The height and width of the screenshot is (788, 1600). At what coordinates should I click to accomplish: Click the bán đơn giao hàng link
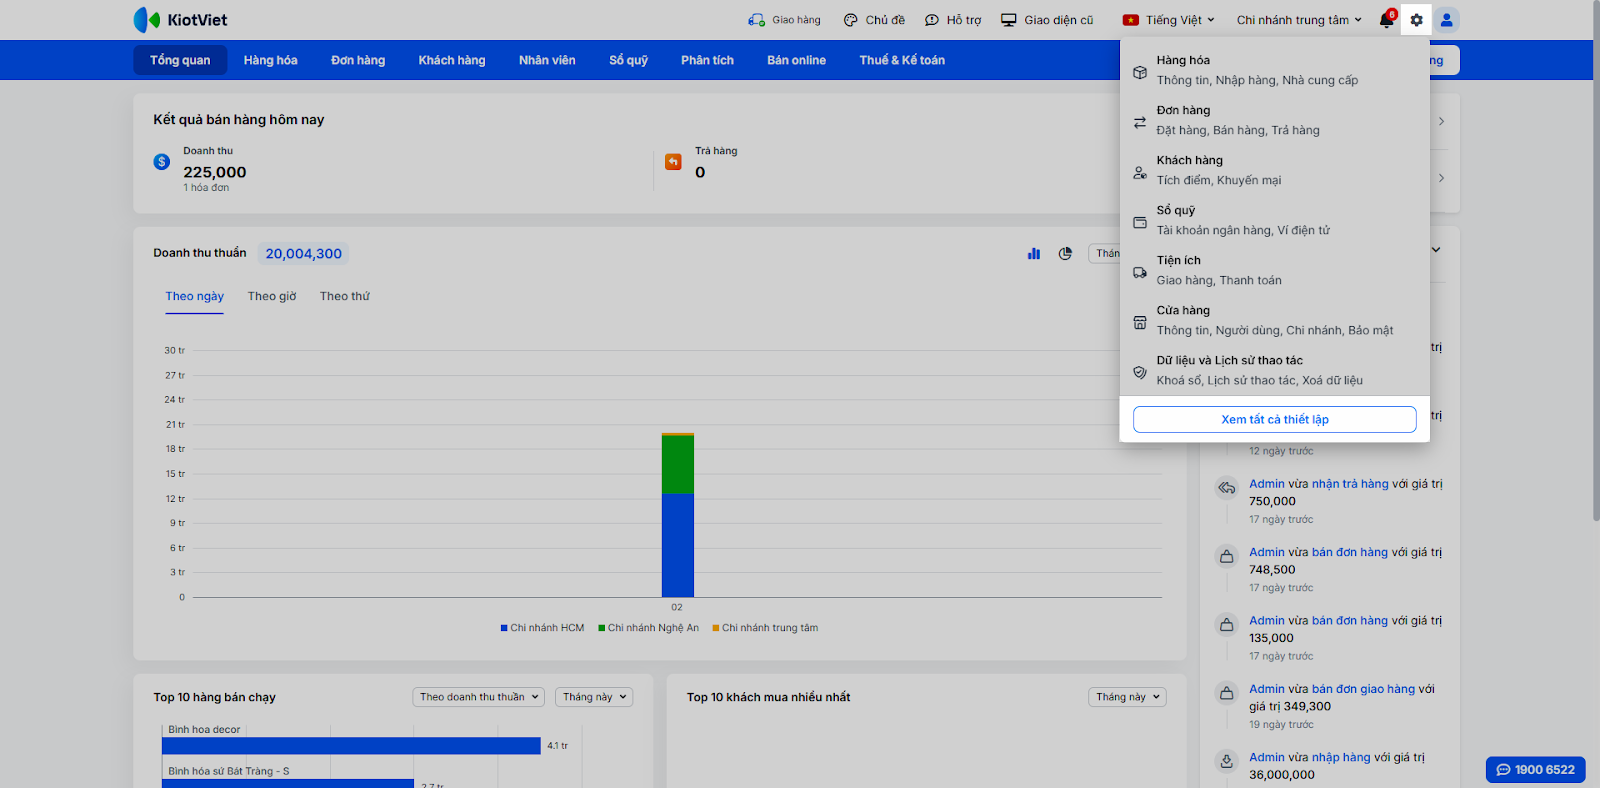pos(1363,689)
